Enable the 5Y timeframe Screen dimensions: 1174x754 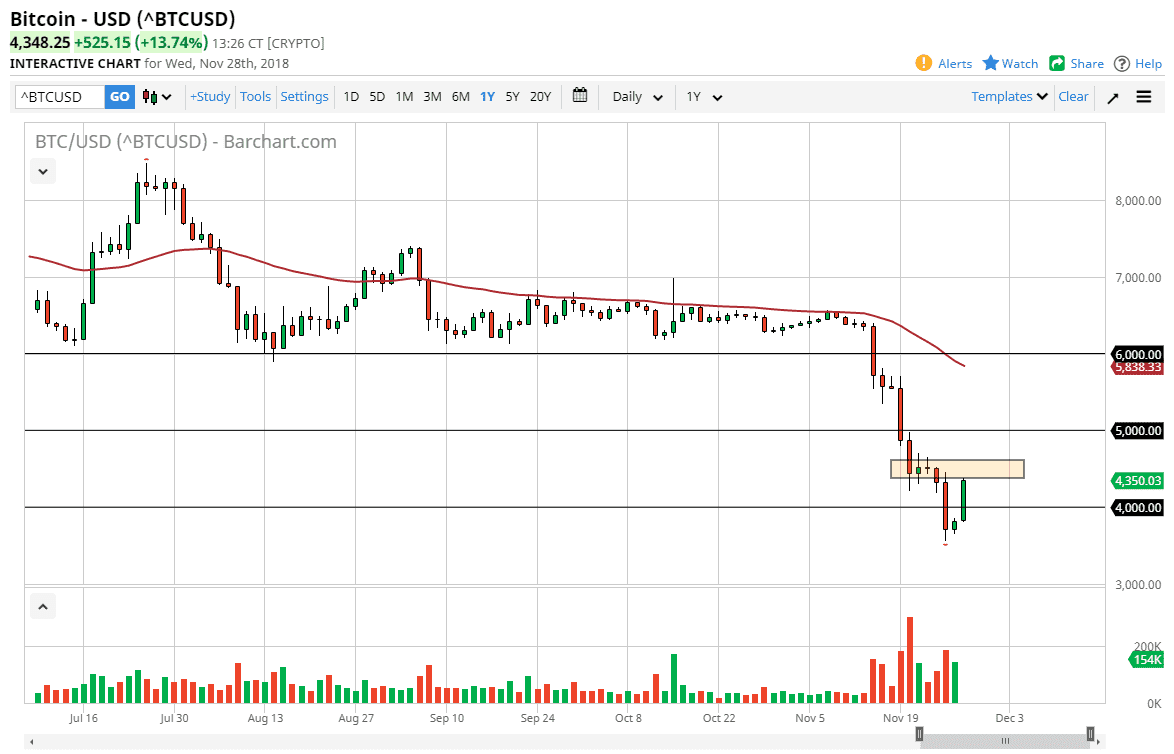(x=512, y=96)
